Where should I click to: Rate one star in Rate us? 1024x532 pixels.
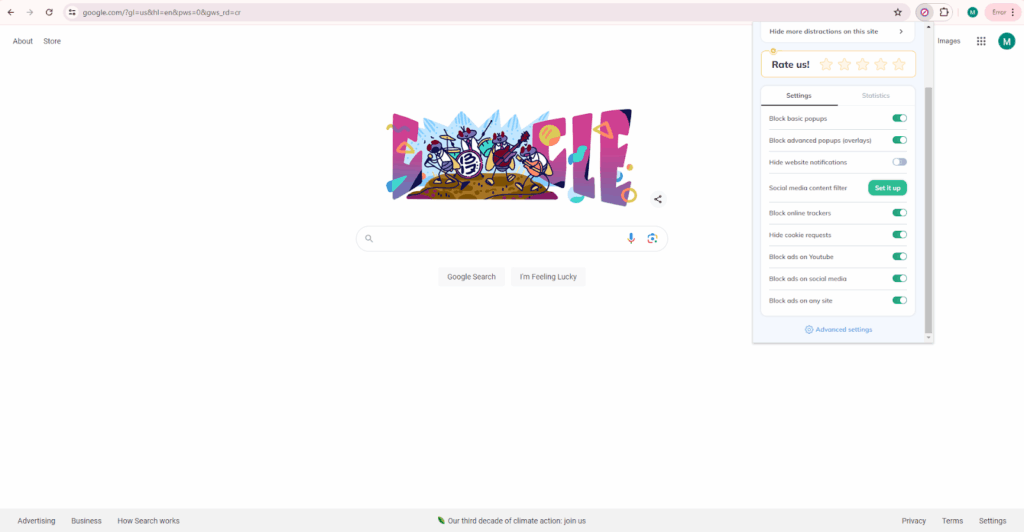826,65
